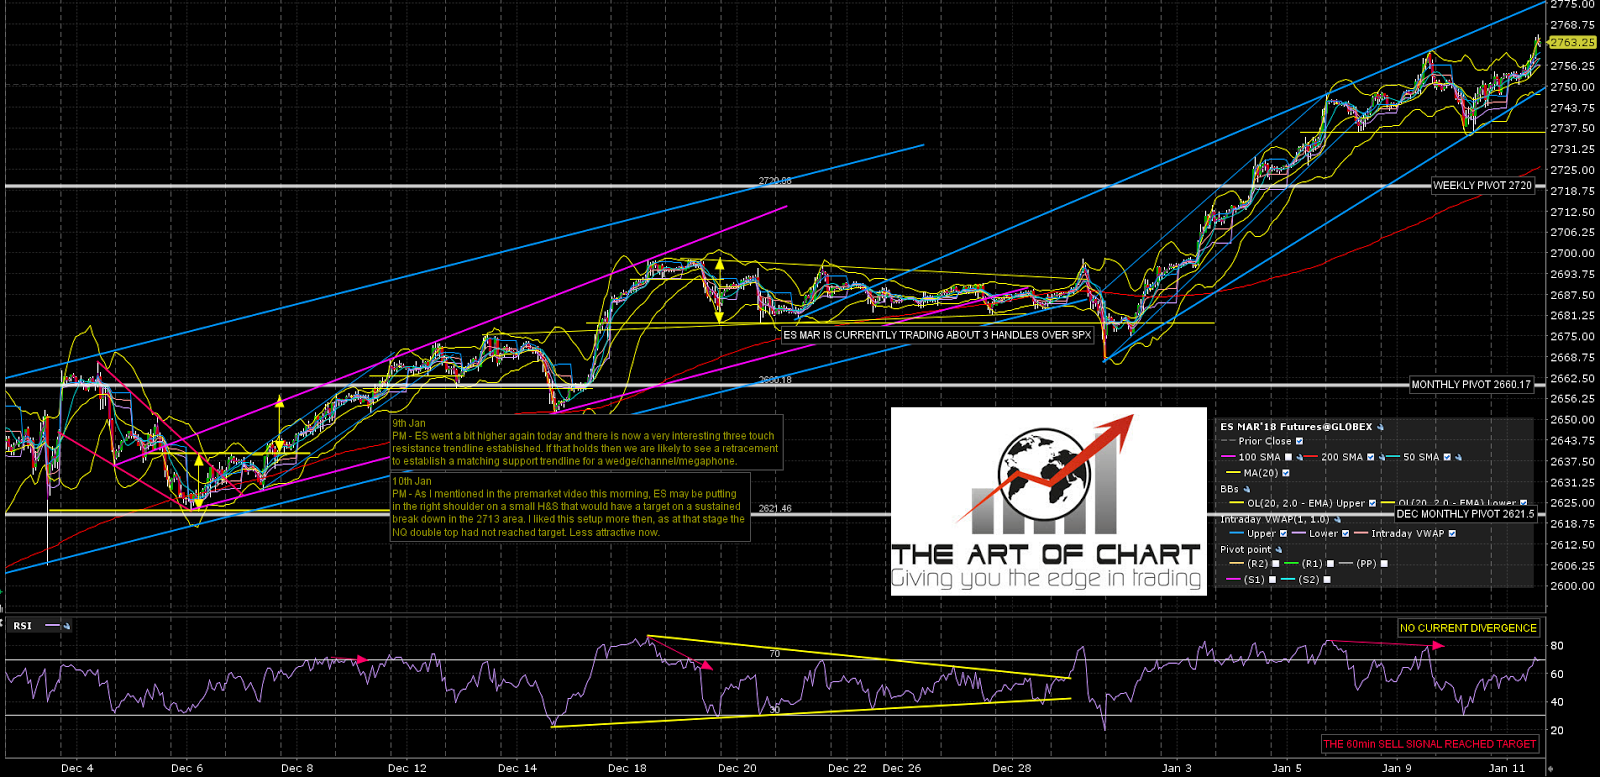Click the RSI 80 level axis label

click(1557, 646)
